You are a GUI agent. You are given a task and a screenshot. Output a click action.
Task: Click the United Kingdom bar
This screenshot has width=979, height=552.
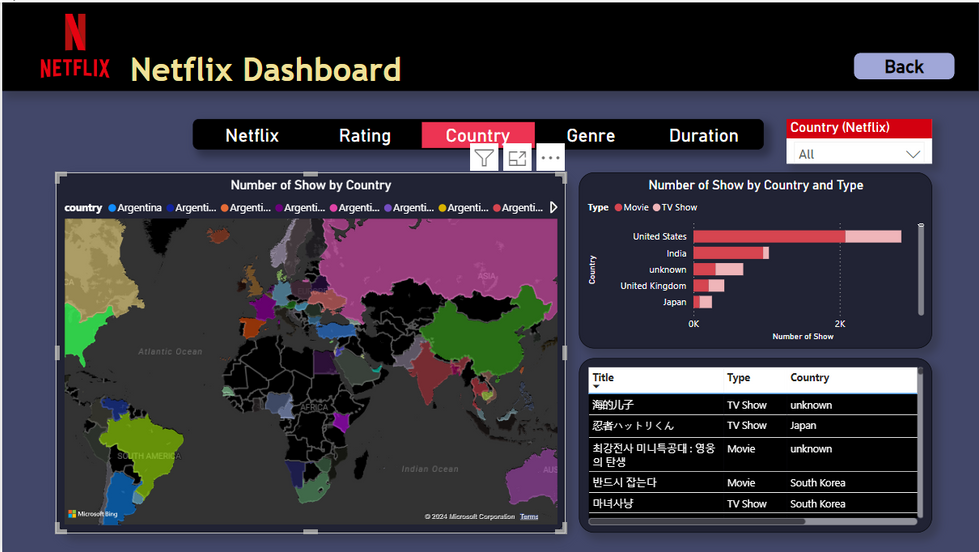(x=709, y=285)
